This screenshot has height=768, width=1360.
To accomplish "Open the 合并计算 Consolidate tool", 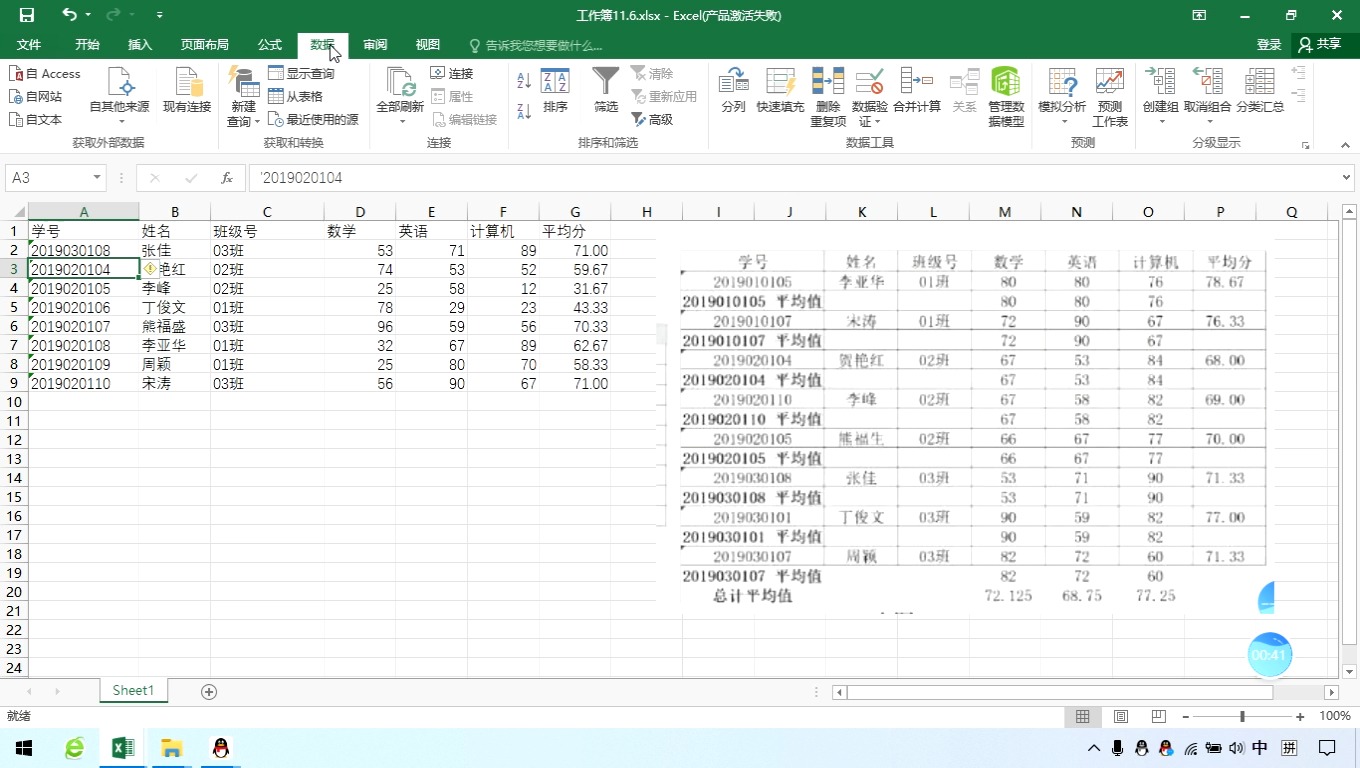I will [917, 95].
